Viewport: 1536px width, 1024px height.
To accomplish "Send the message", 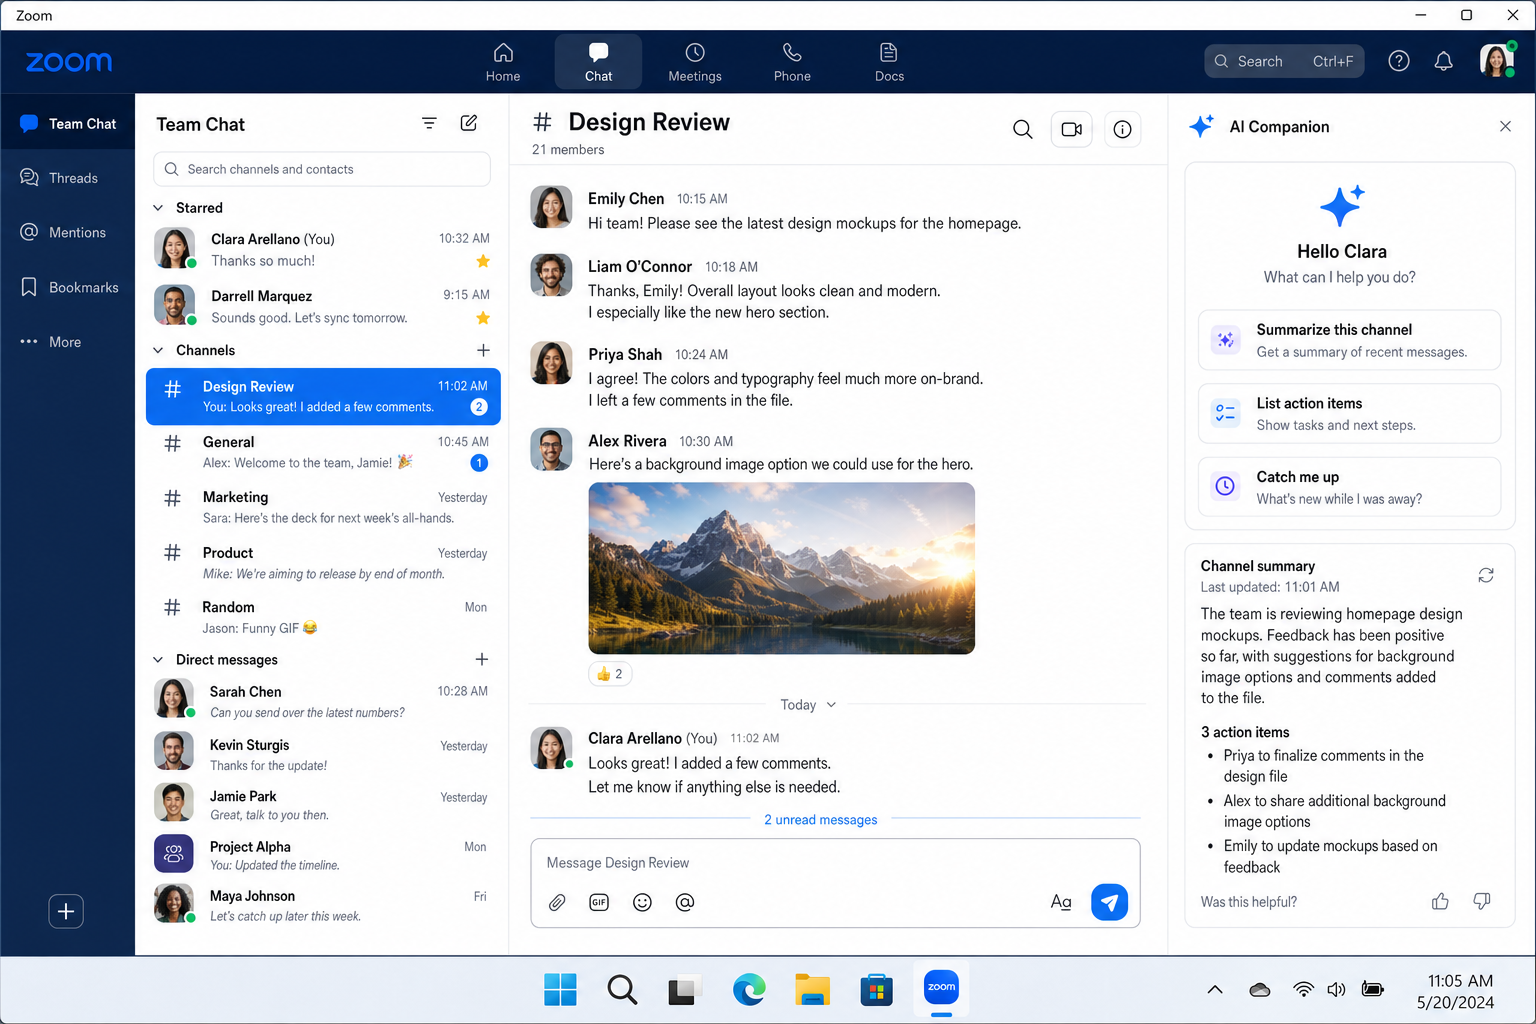I will [1109, 902].
